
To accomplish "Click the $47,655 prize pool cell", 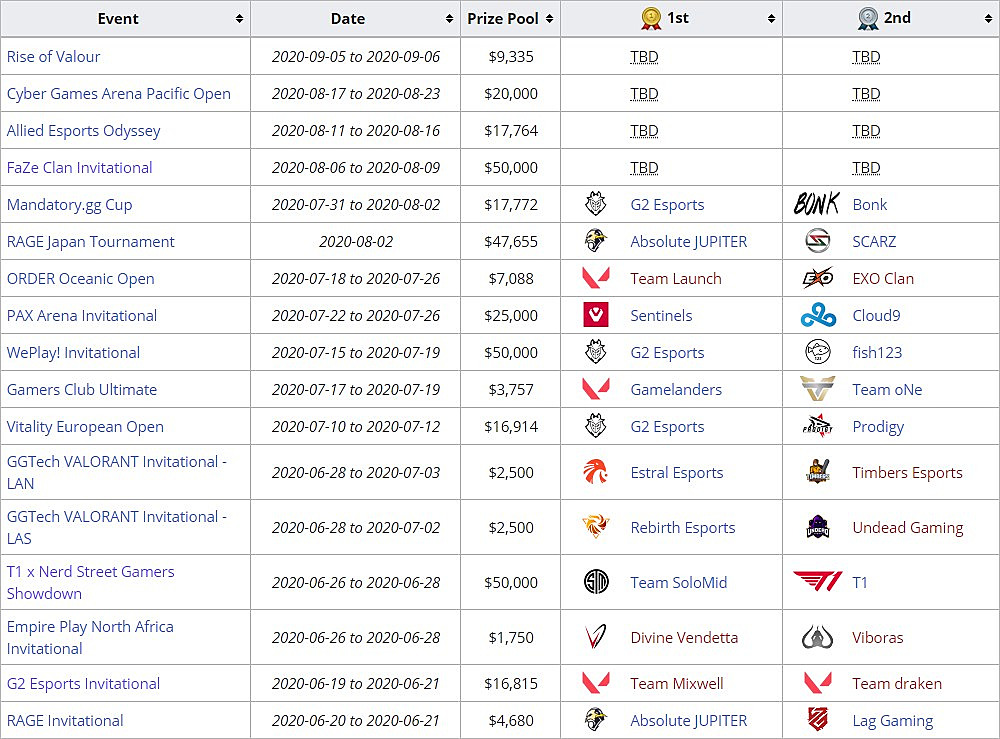I will coord(511,241).
